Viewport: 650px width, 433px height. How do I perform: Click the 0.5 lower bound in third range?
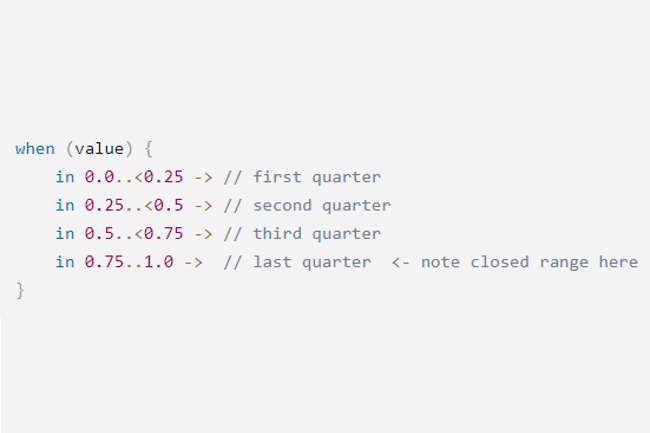point(99,233)
